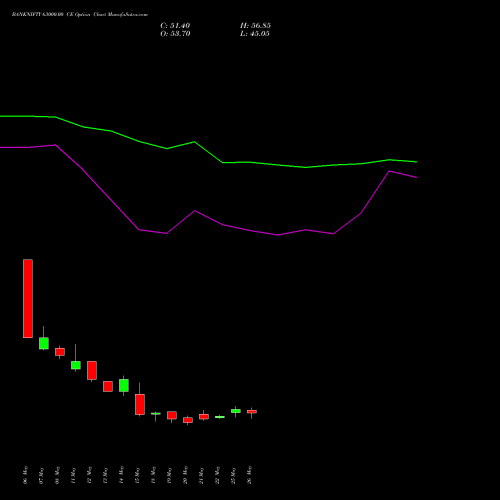Image resolution: width=500 pixels, height=500 pixels.
Task: Click the 06 May date label
Action: click(x=26, y=475)
